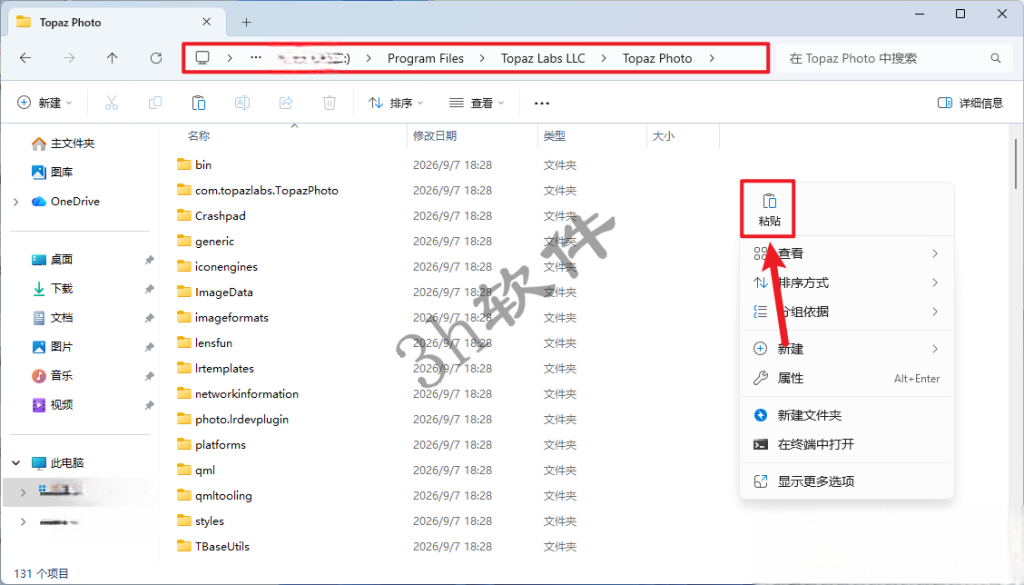Open 图片 in the sidebar

(x=54, y=346)
